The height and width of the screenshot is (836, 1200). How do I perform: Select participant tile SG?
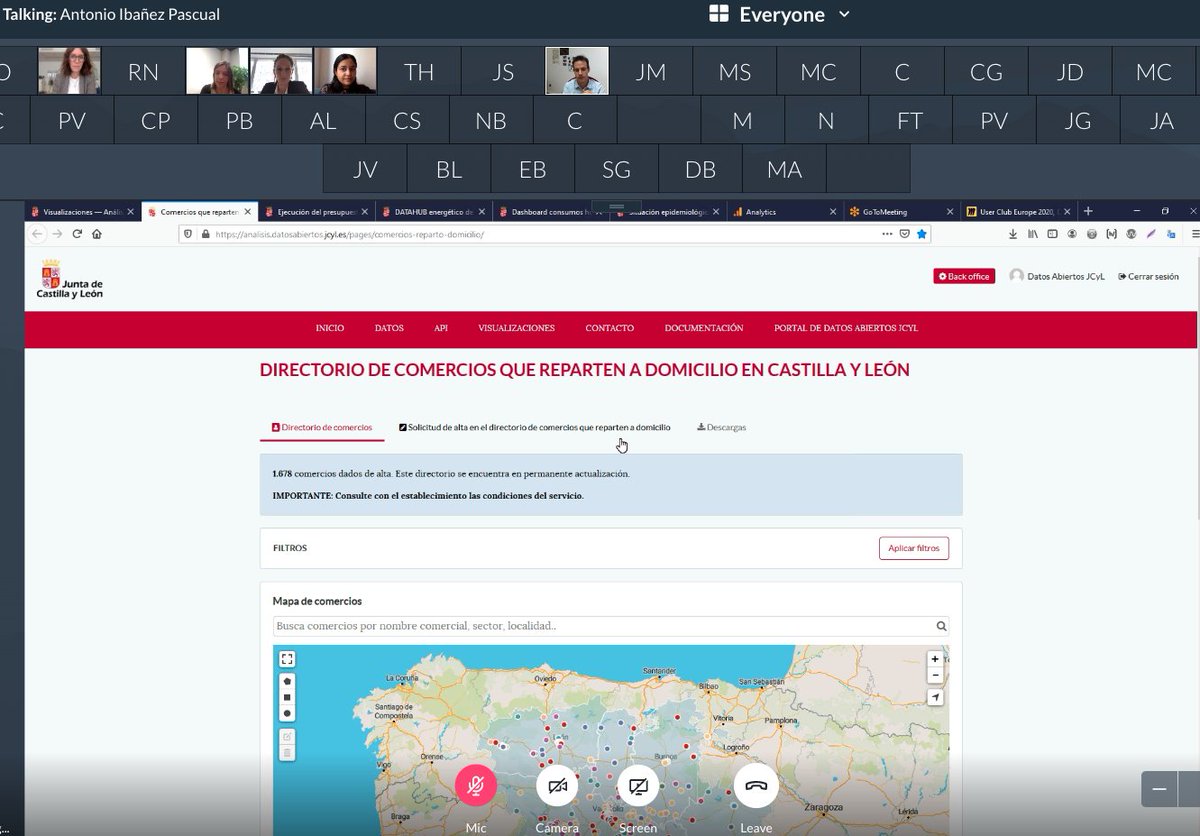click(616, 169)
